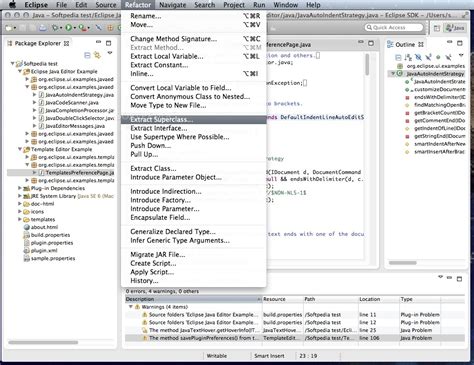Screen dimensions: 474x365
Task: Select the Outline view tab
Action: pos(405,45)
